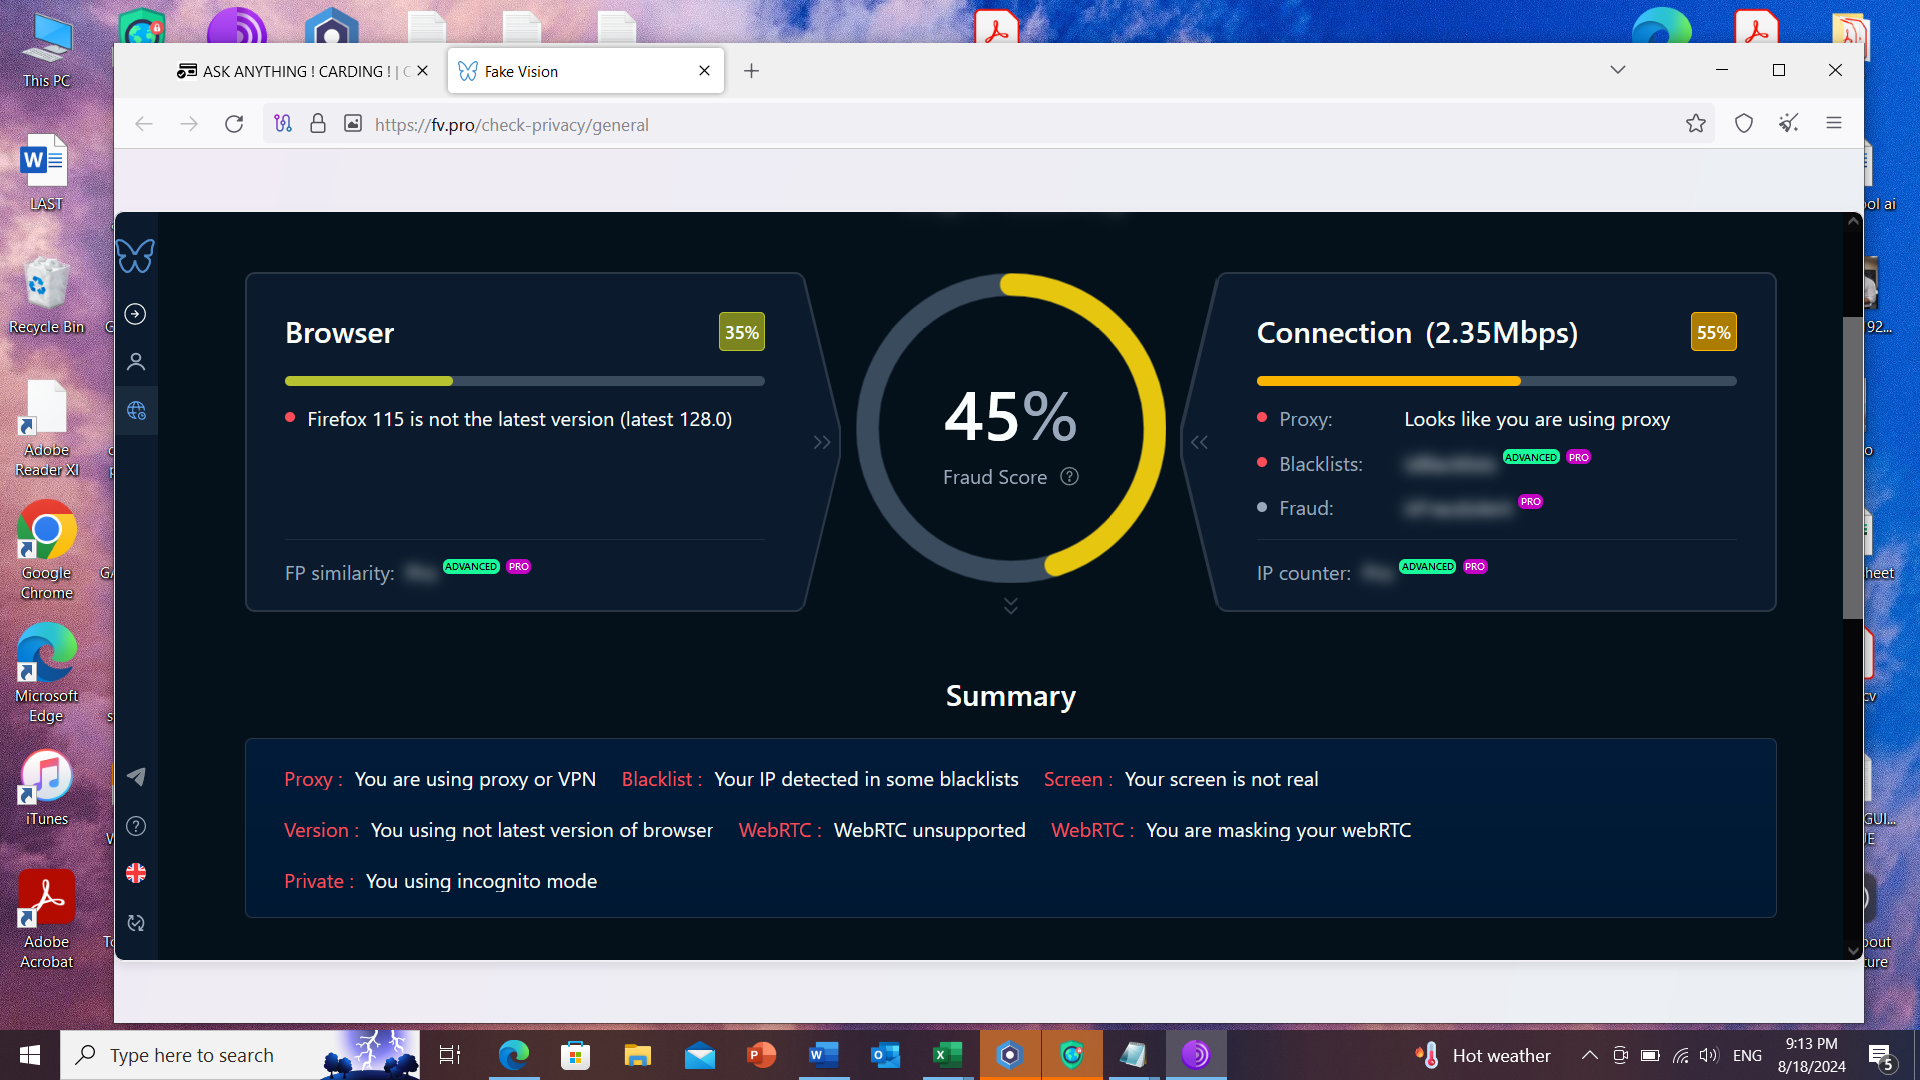This screenshot has height=1080, width=1920.
Task: Click the Fraud Score info icon
Action: [x=1069, y=477]
